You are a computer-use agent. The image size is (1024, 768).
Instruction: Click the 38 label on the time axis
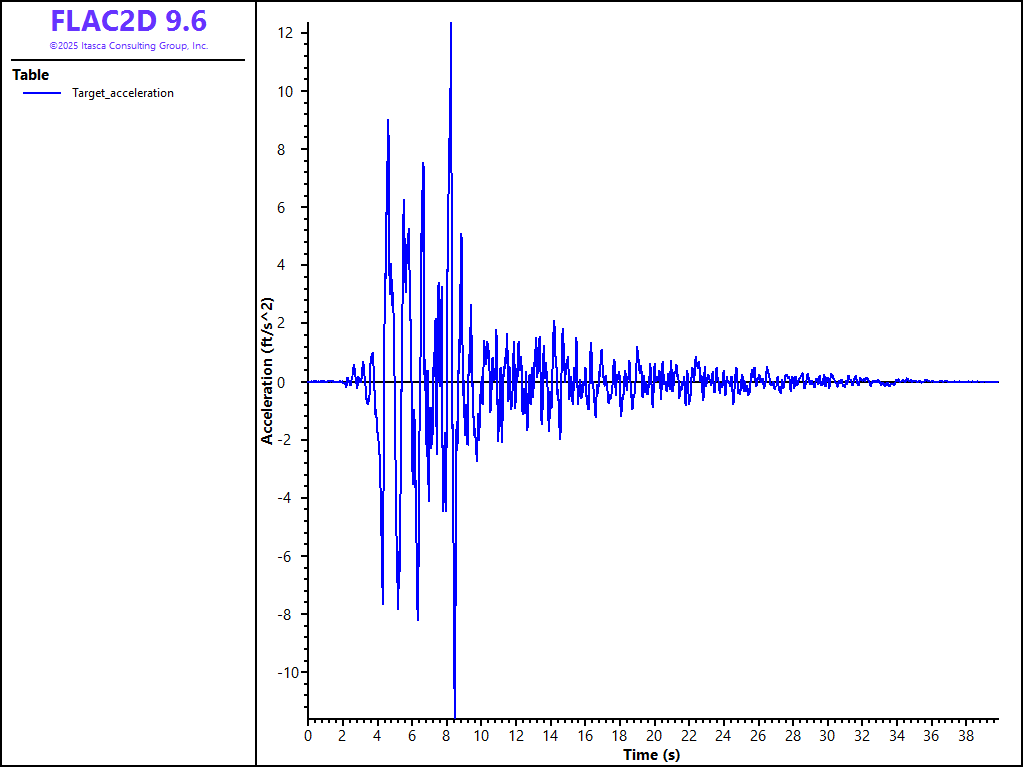click(x=965, y=736)
